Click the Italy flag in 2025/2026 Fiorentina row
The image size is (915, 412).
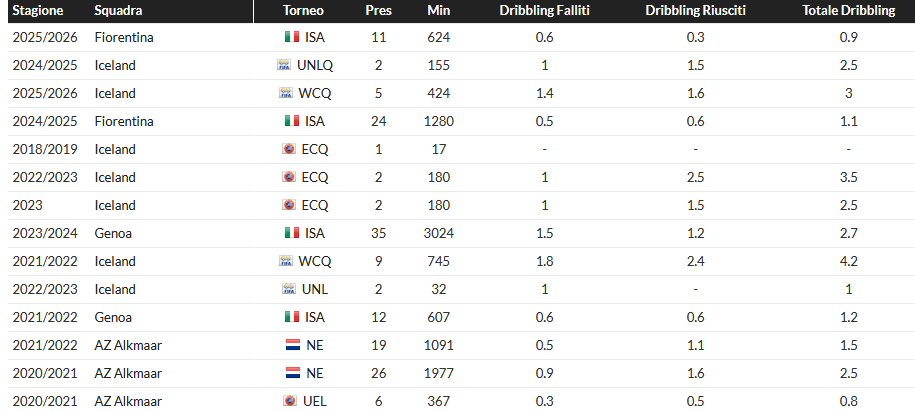coord(292,37)
